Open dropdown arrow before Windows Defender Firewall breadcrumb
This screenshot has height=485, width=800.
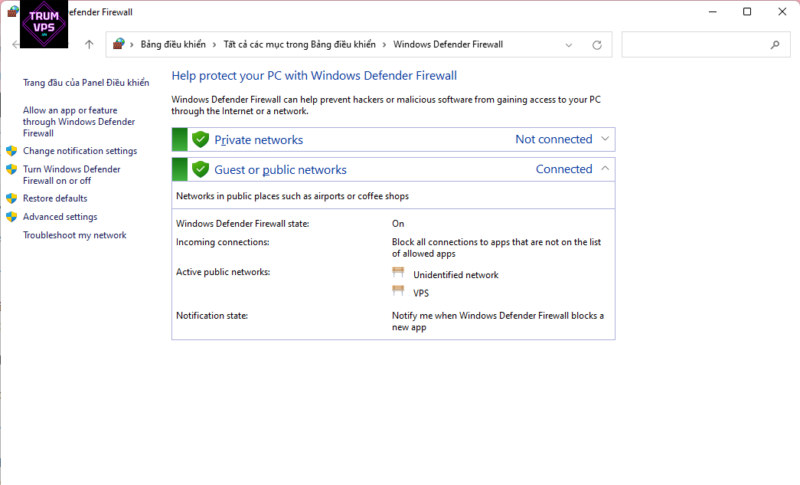(x=384, y=45)
